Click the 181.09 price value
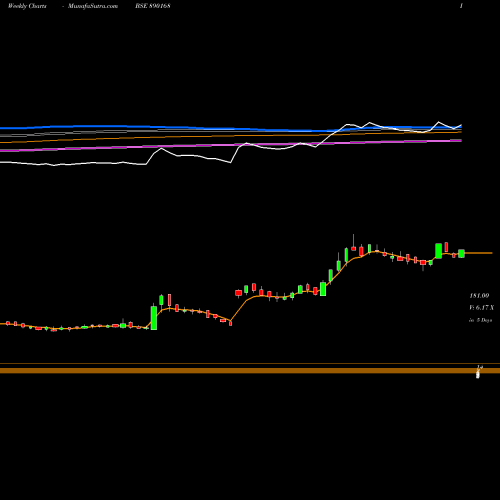Viewport: 500px width, 500px height. click(x=479, y=296)
